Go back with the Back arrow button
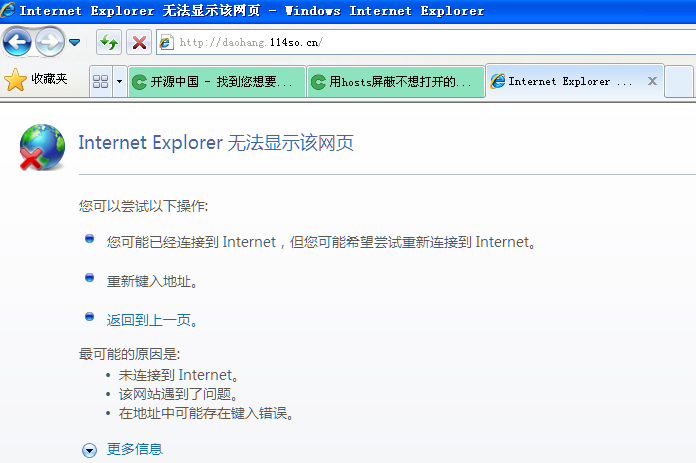The height and width of the screenshot is (463, 696). pos(17,42)
